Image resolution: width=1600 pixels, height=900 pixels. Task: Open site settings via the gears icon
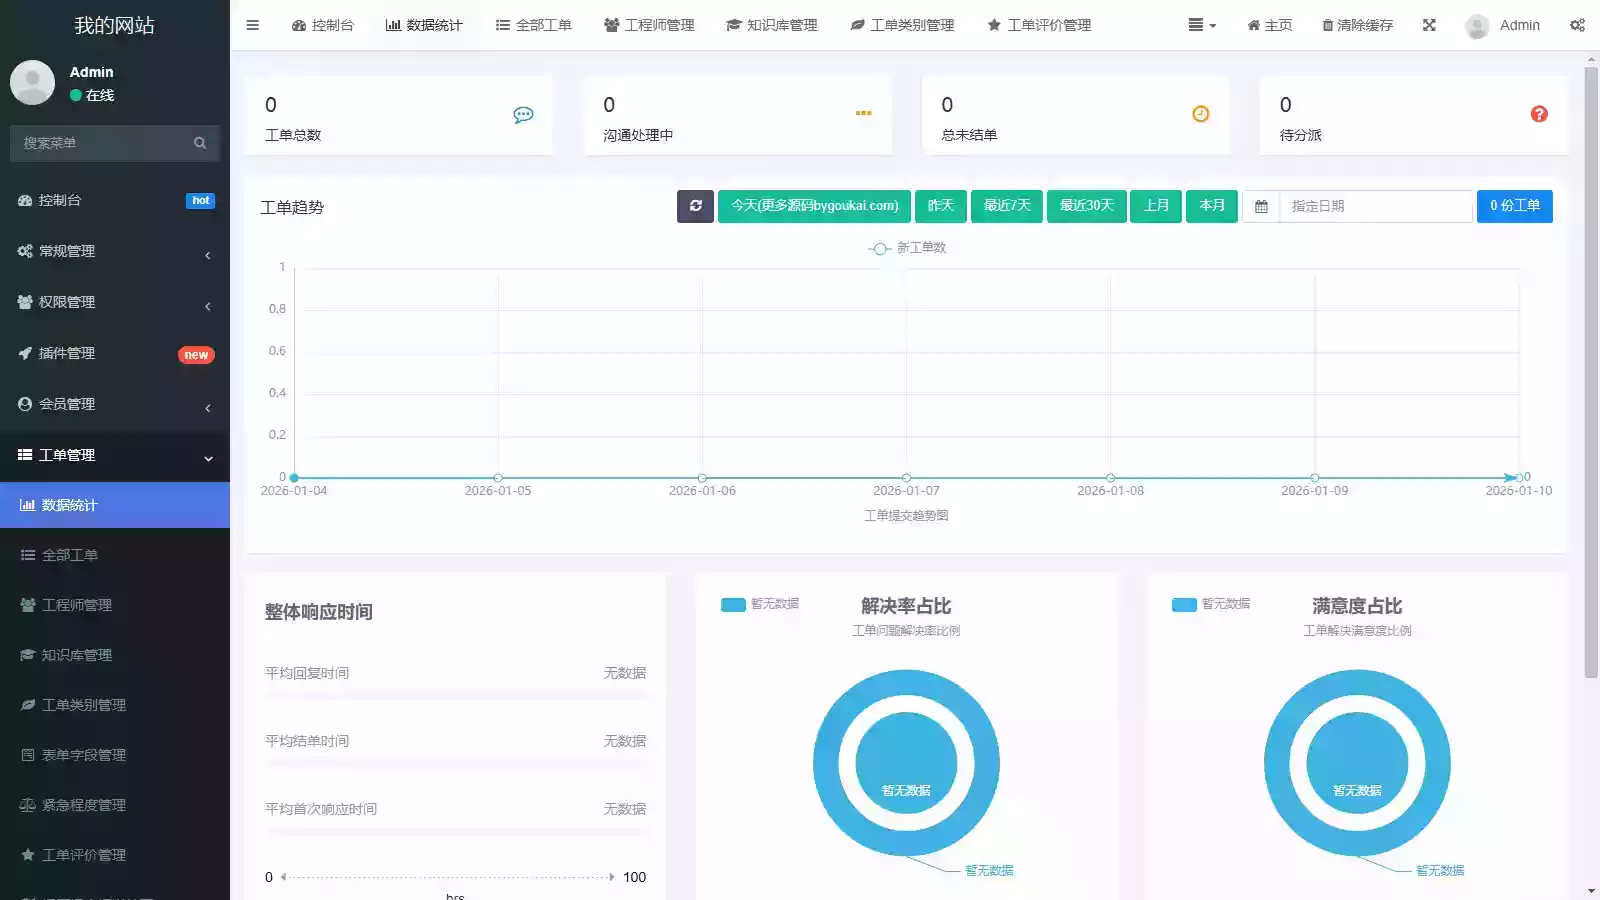click(1578, 25)
